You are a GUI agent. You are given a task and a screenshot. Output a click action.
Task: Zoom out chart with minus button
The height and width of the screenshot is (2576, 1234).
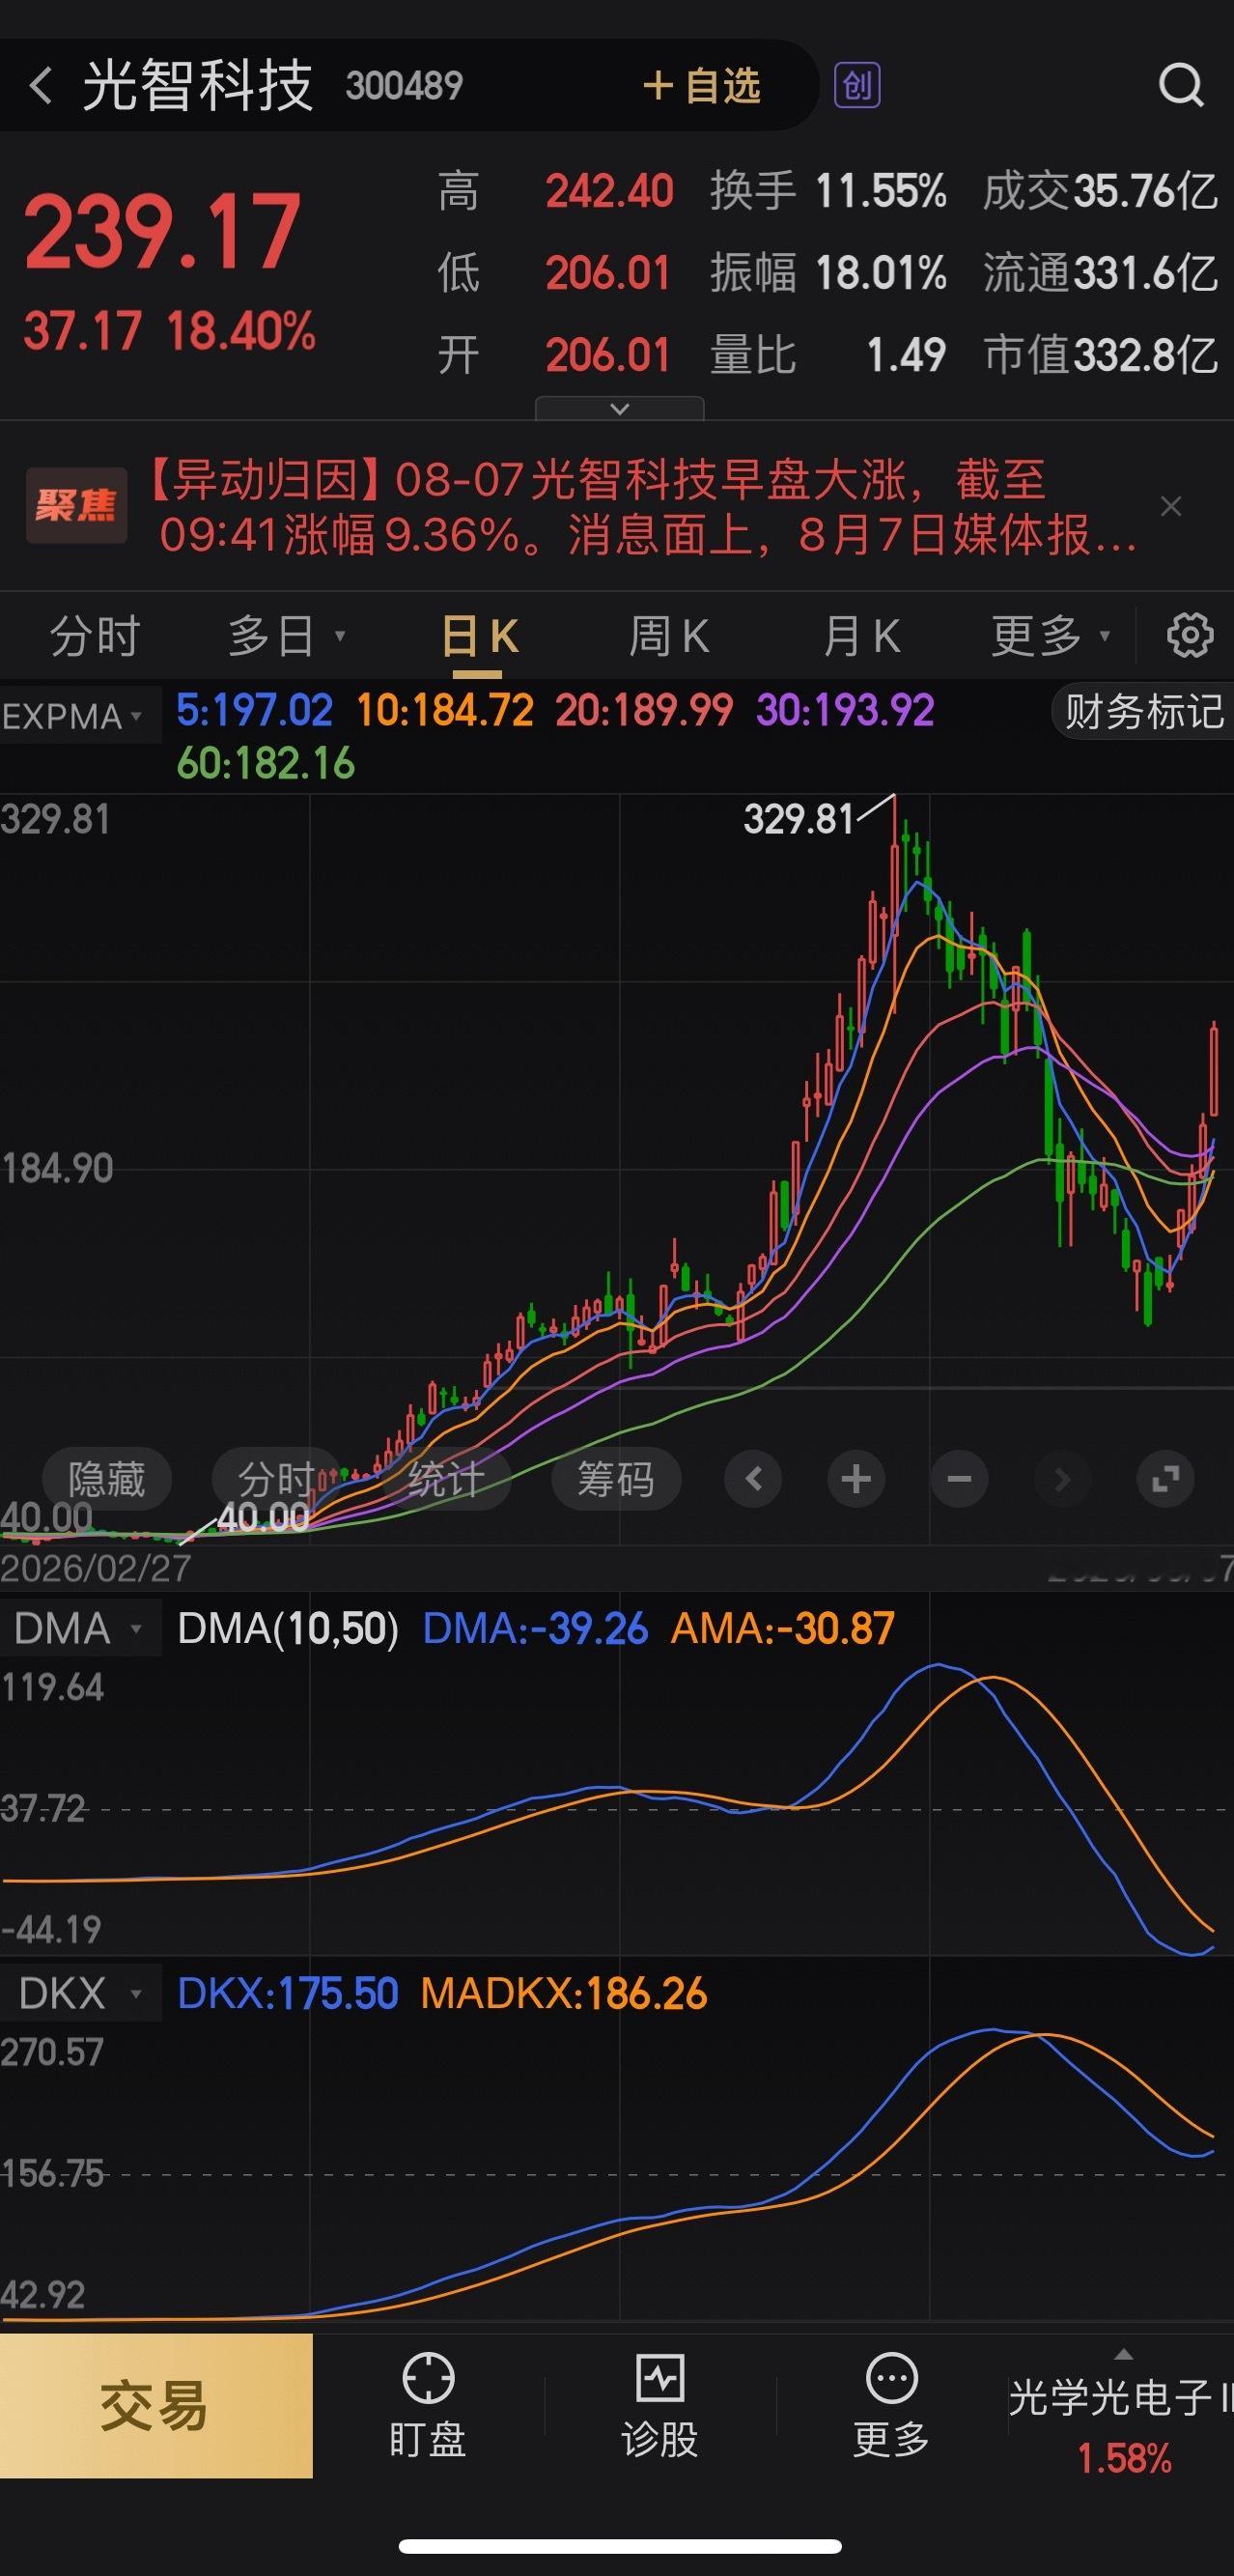coord(959,1479)
